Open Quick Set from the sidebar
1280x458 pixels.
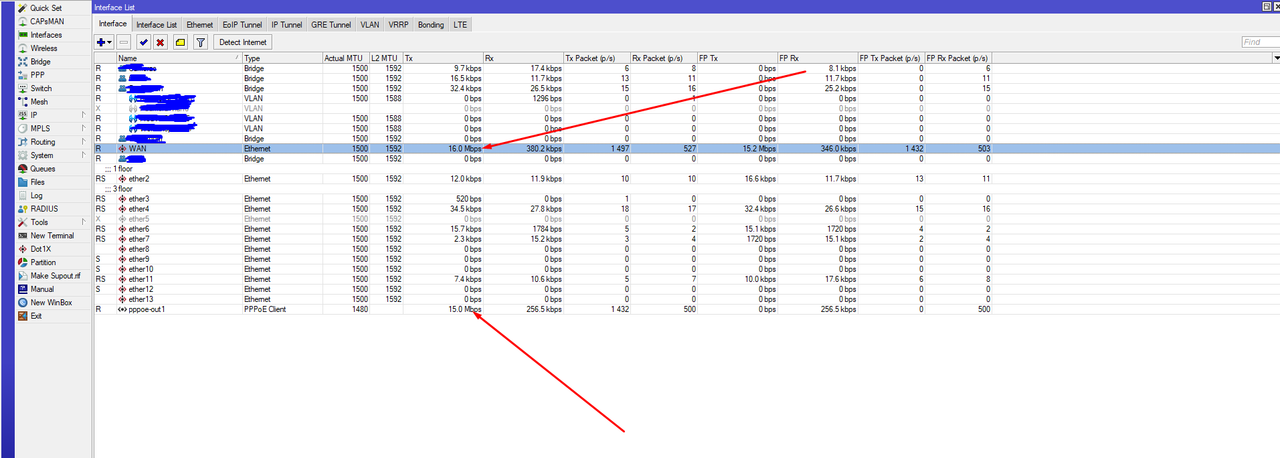pos(45,8)
